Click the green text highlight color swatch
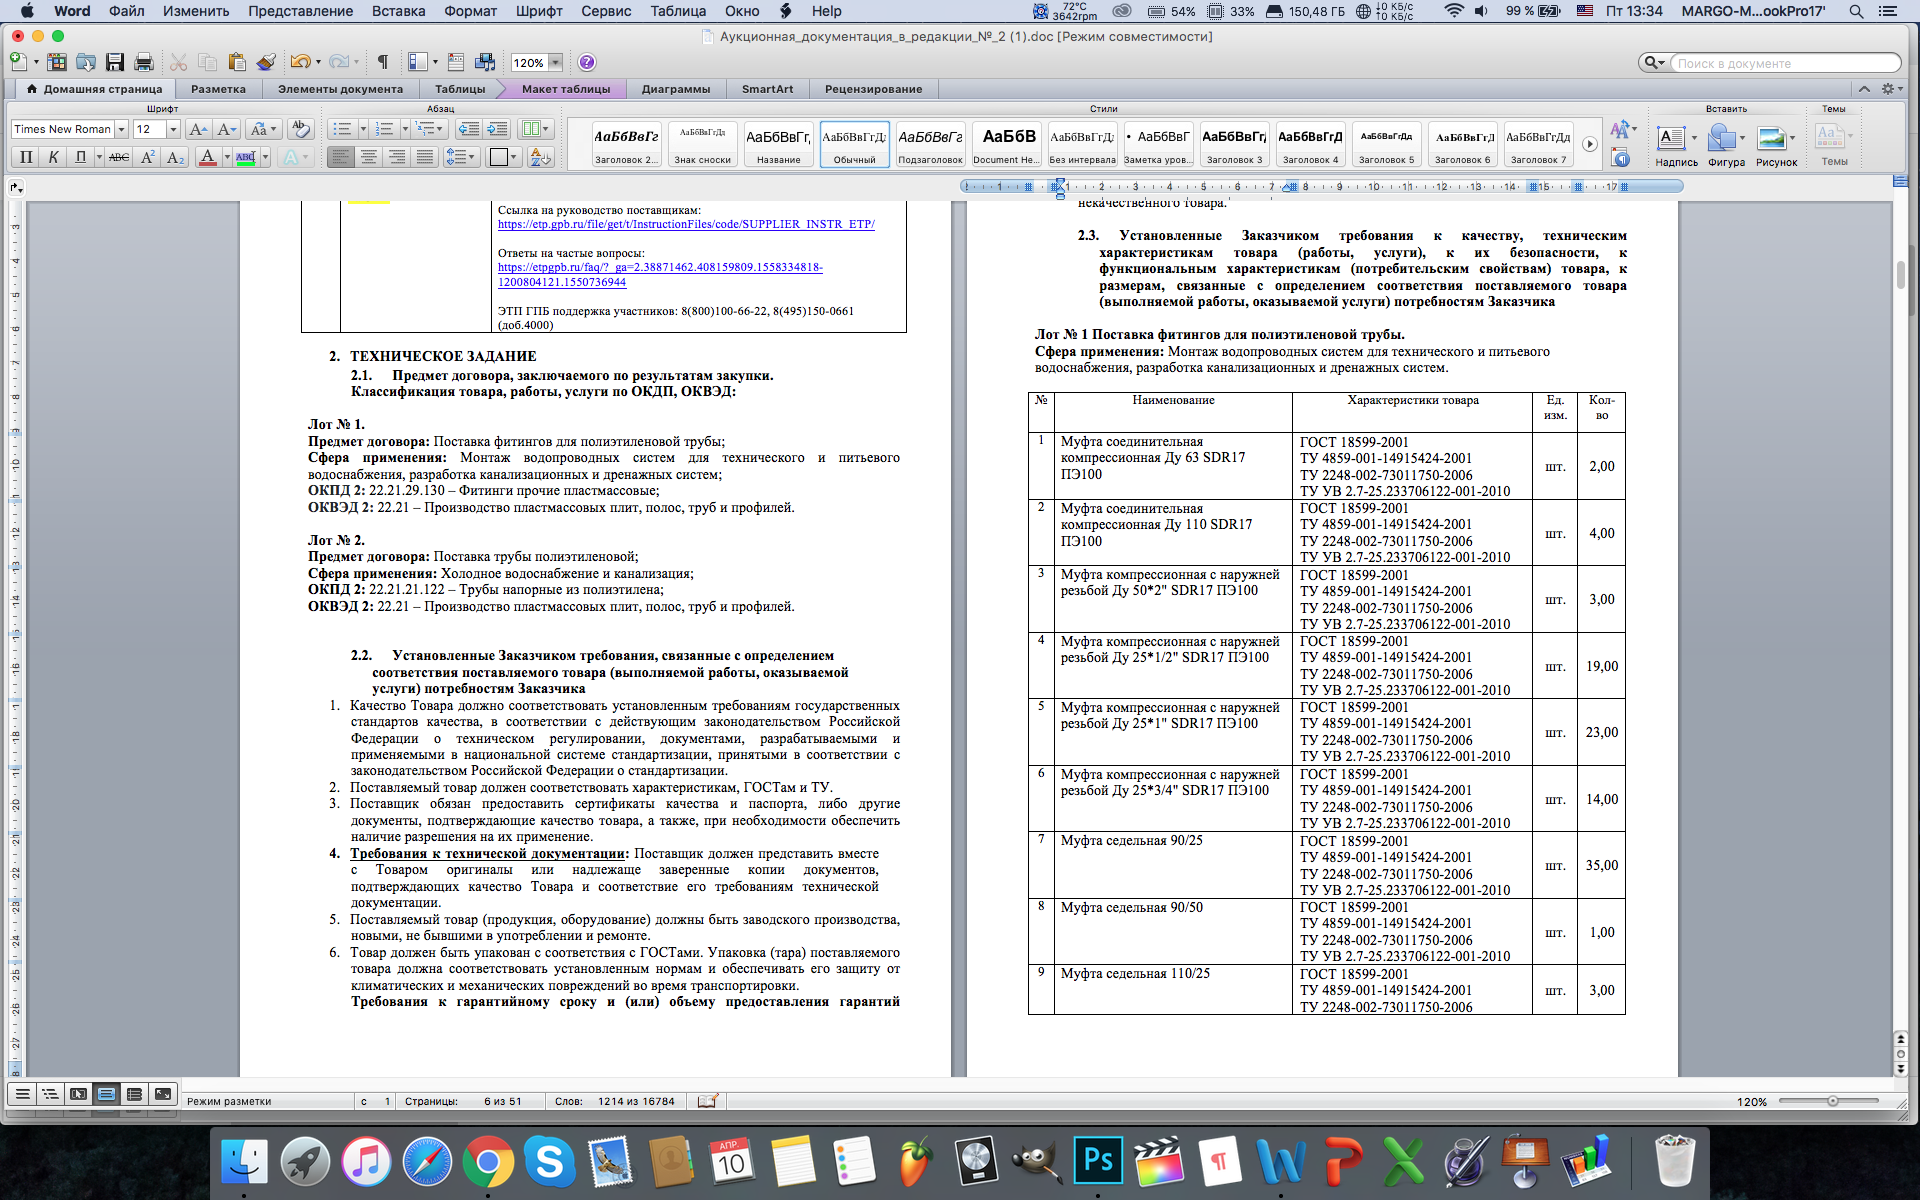Image resolution: width=1920 pixels, height=1200 pixels. [246, 157]
